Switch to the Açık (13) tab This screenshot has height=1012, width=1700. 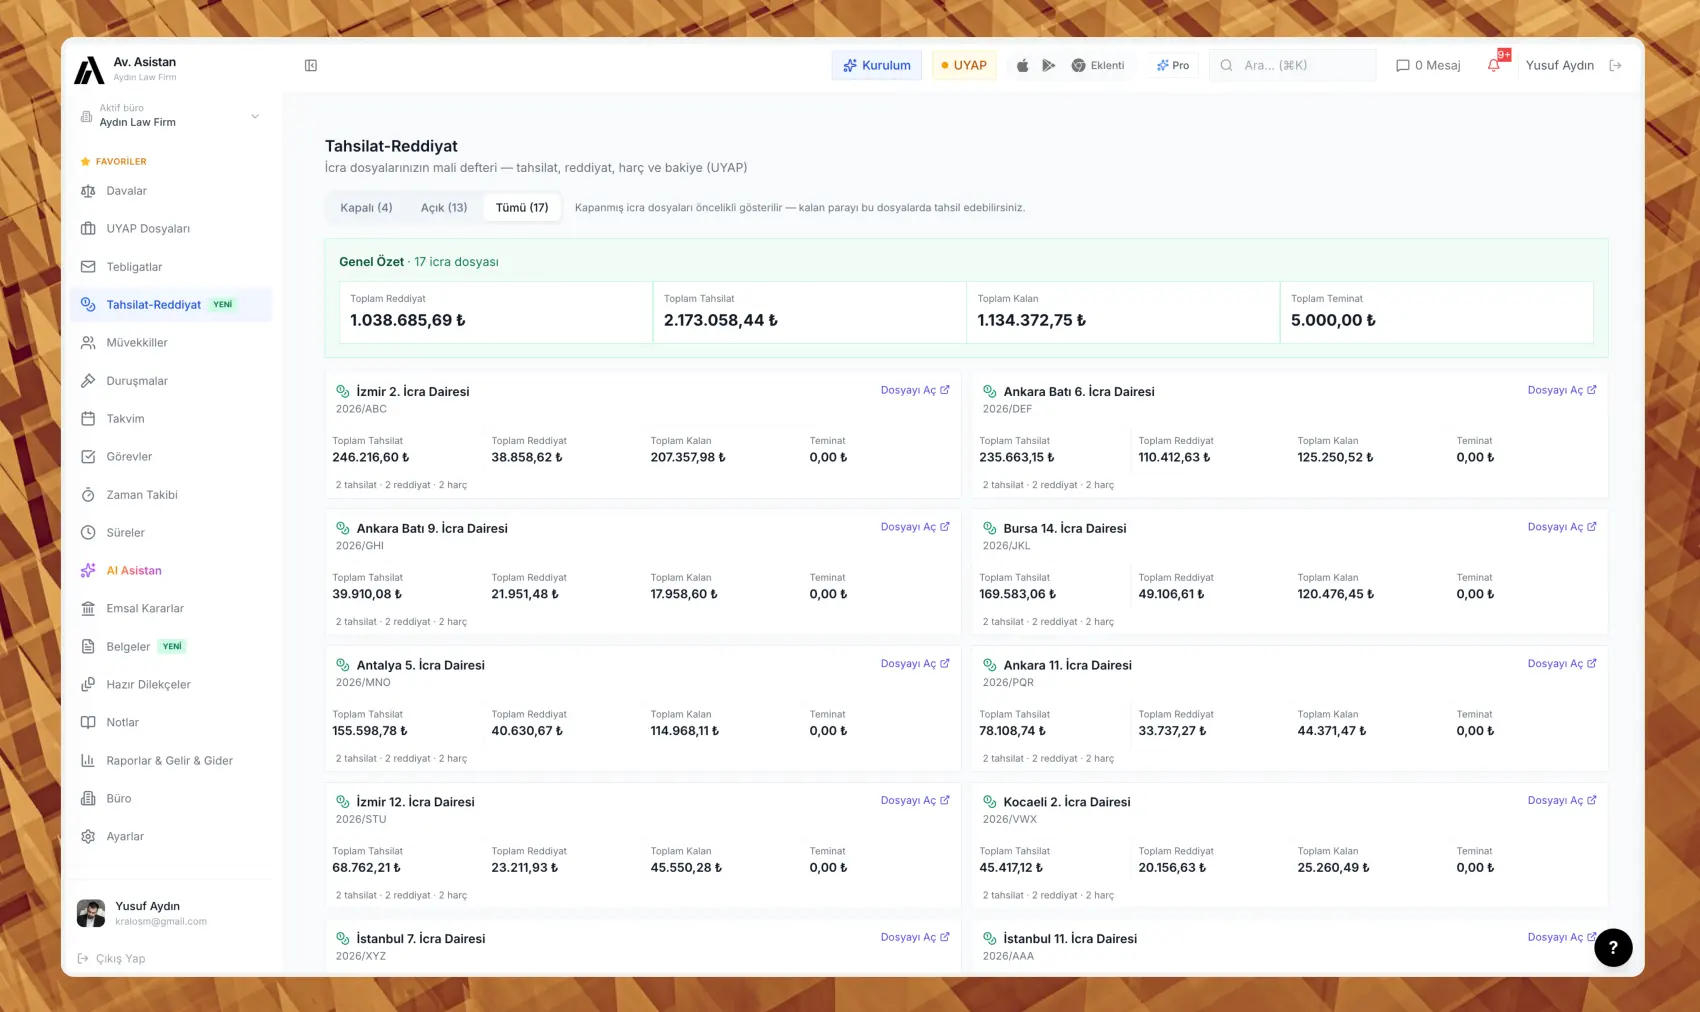444,208
